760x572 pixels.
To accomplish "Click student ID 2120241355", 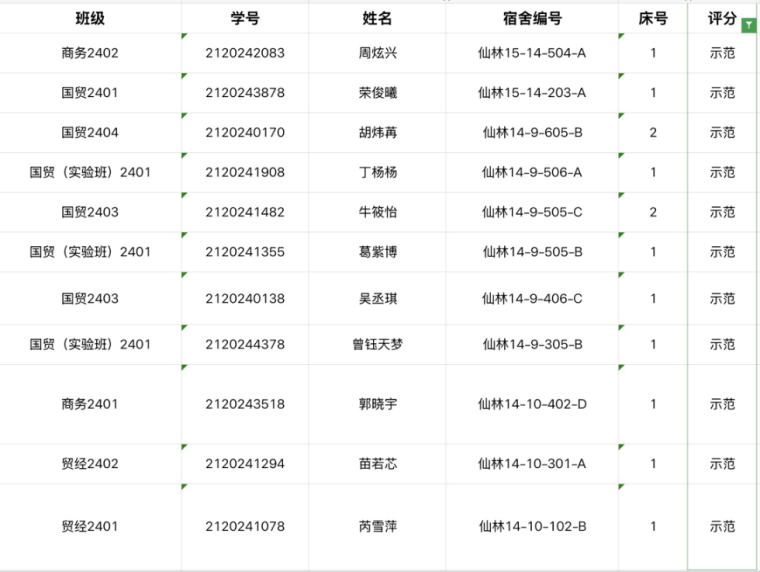I will [x=245, y=252].
